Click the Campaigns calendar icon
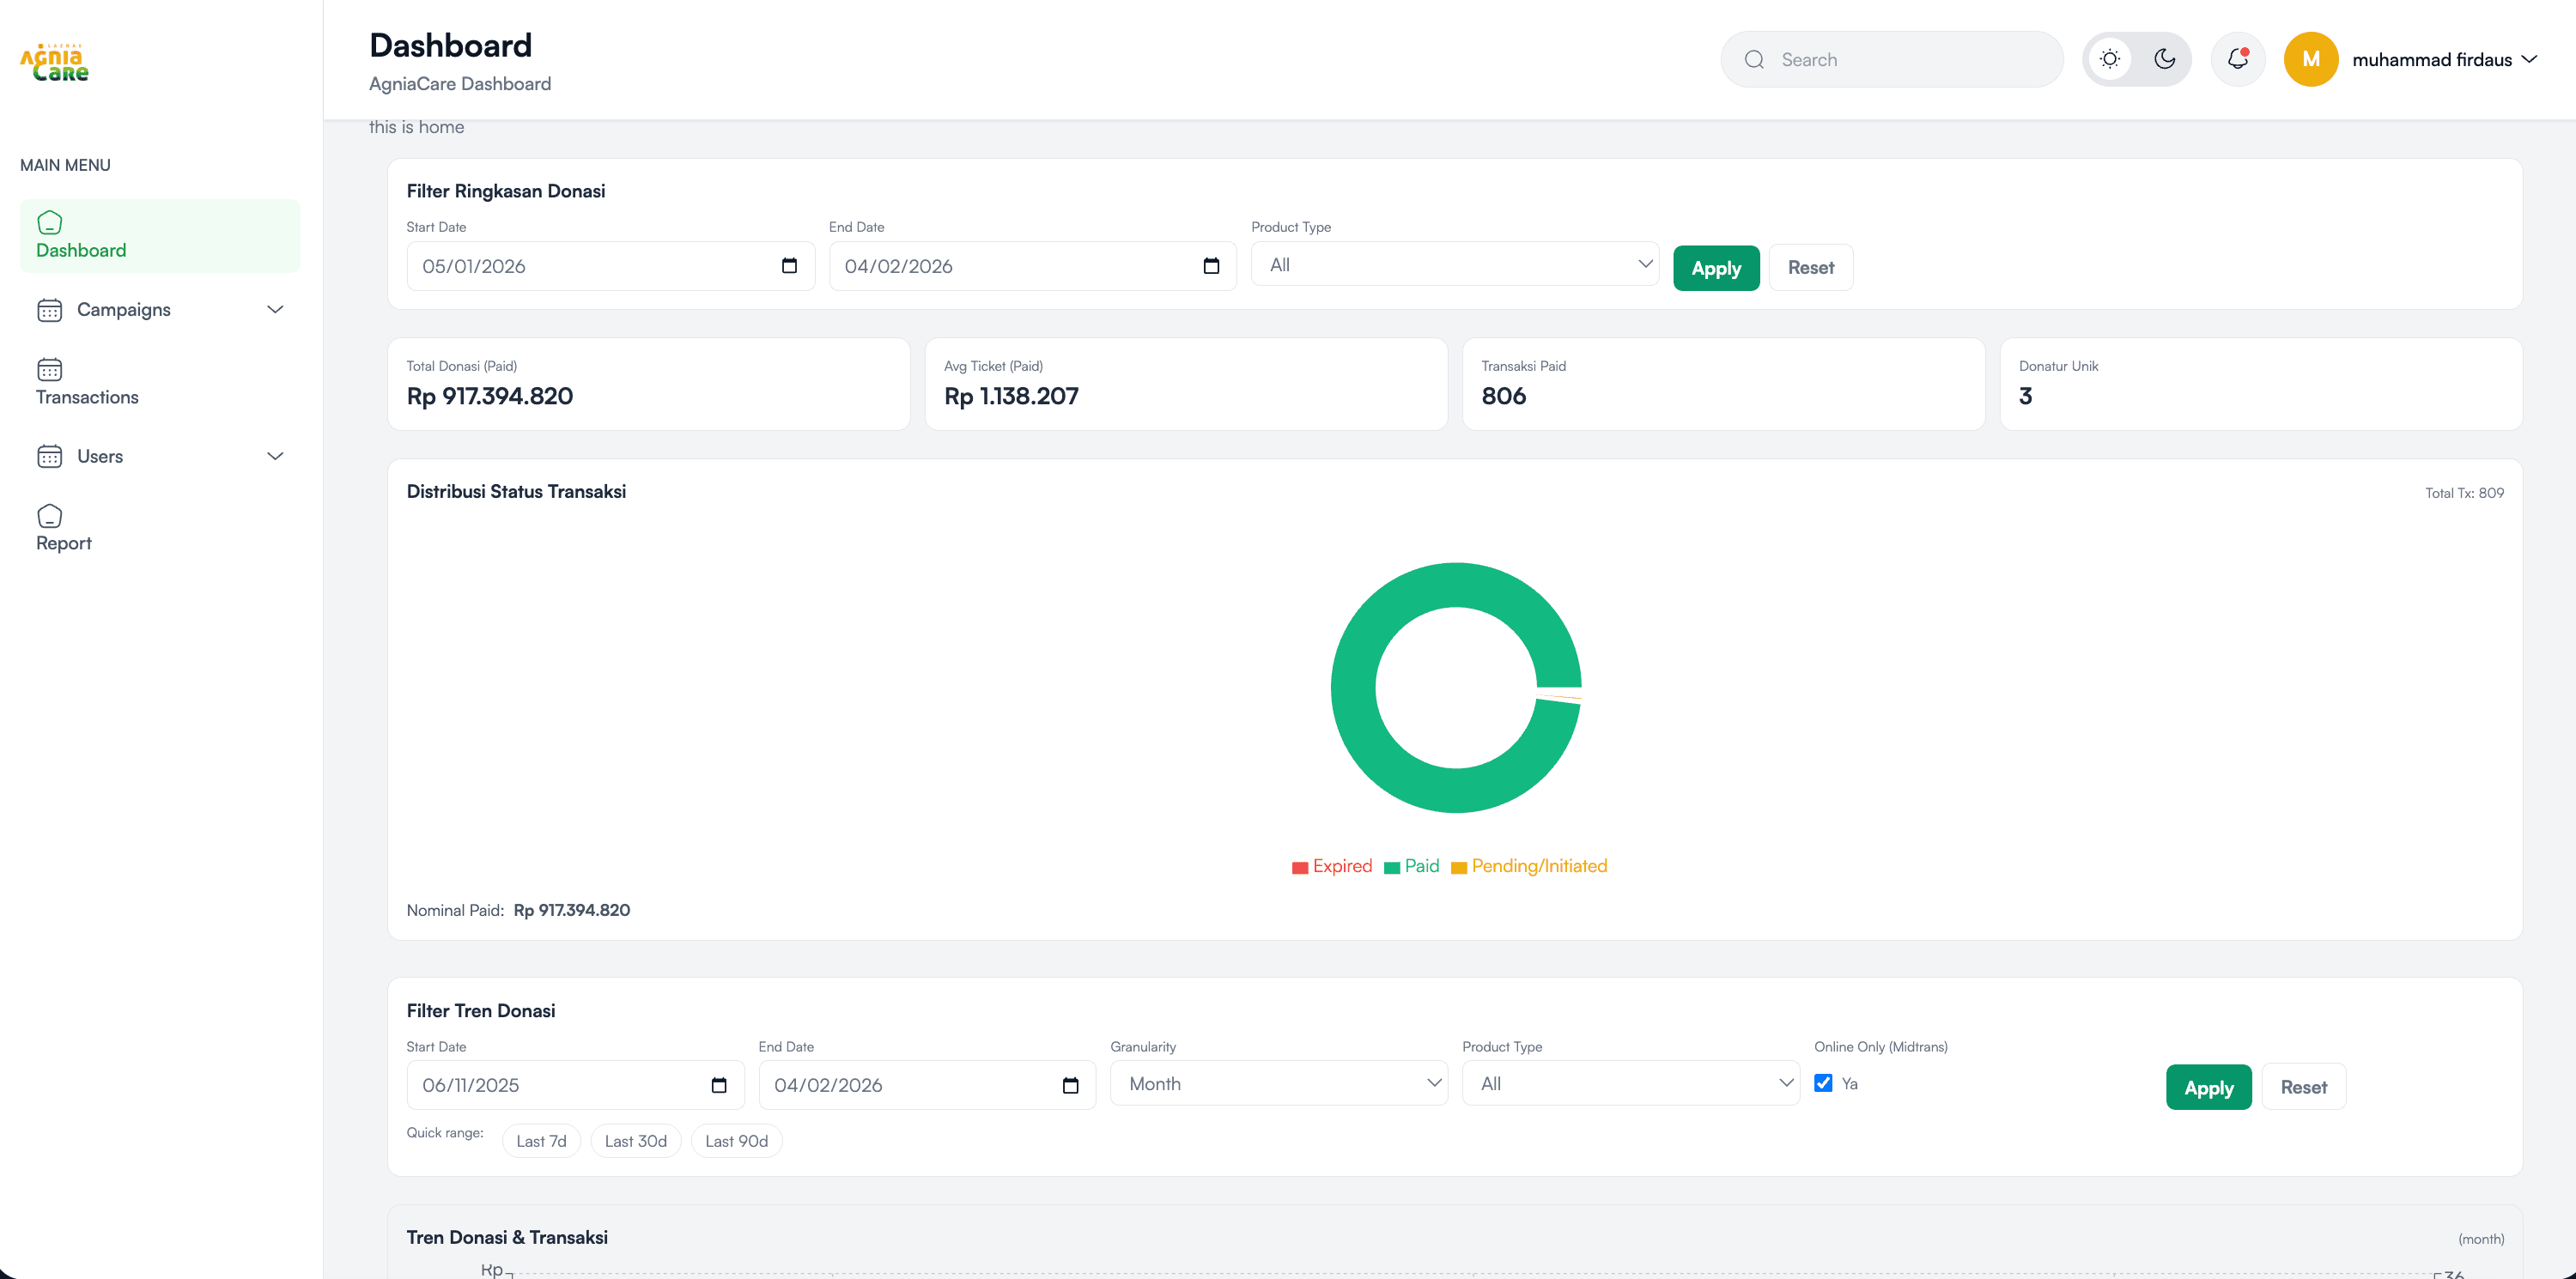Screen dimensions: 2576x1279 pyautogui.click(x=49, y=310)
